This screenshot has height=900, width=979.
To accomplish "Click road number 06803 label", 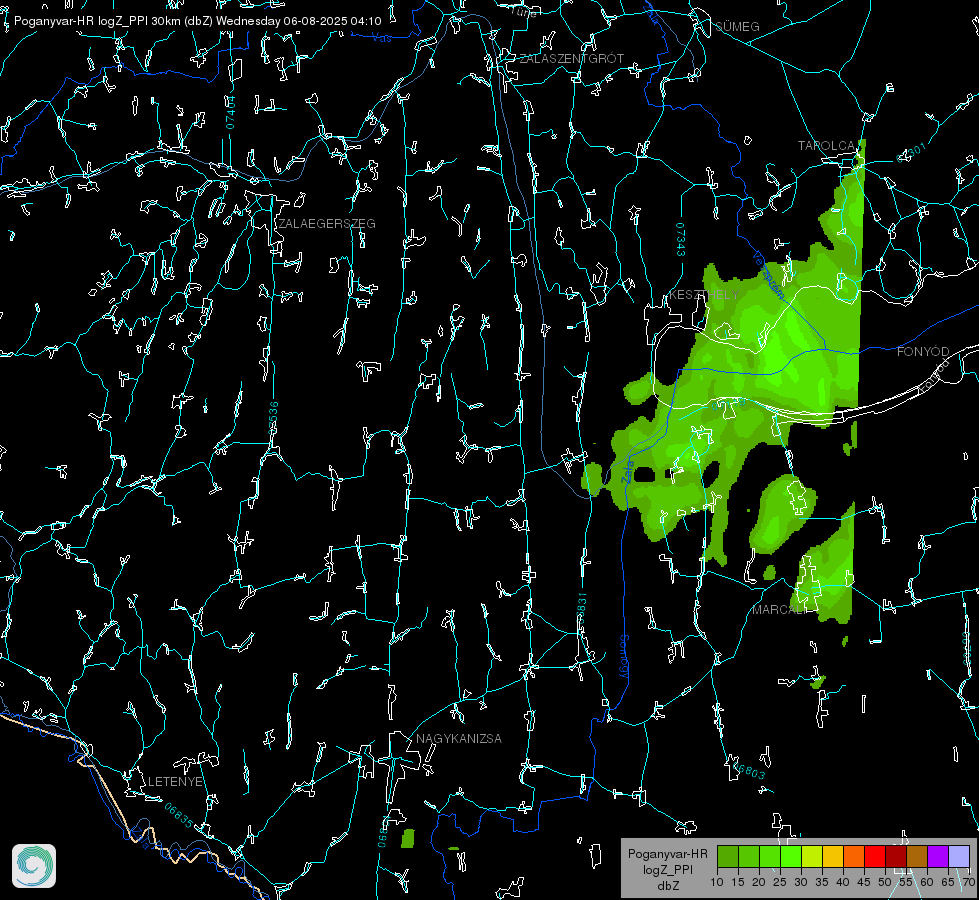I will click(x=749, y=769).
